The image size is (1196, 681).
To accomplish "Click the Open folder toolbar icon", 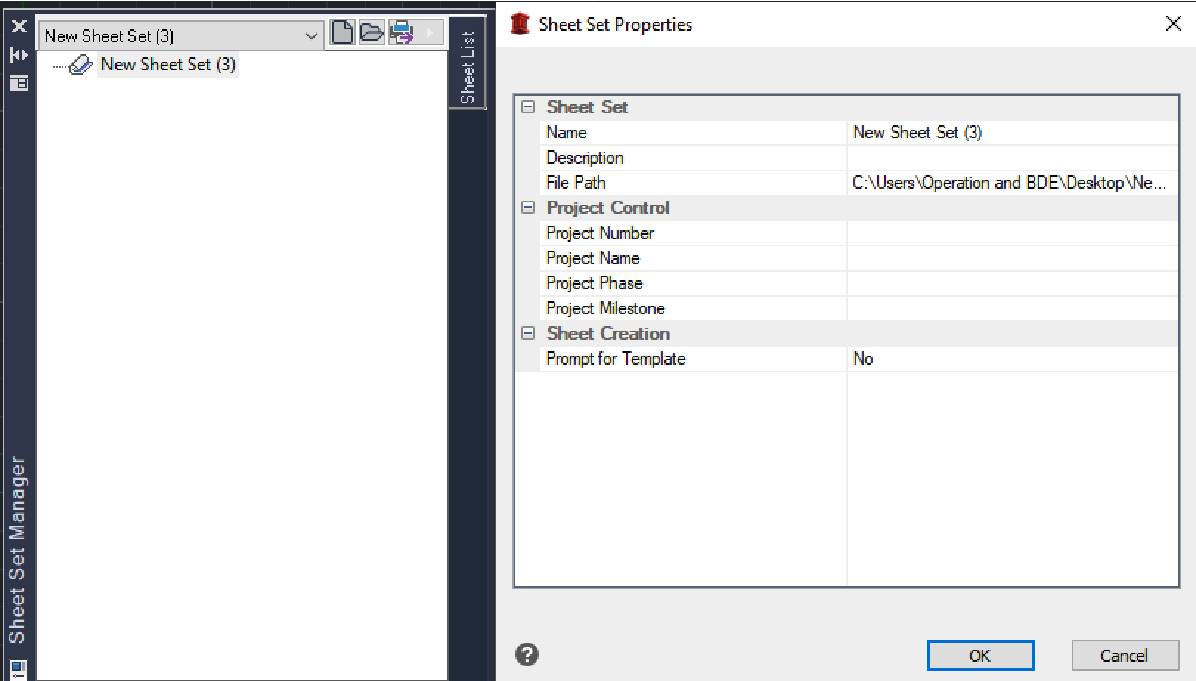I will 372,33.
